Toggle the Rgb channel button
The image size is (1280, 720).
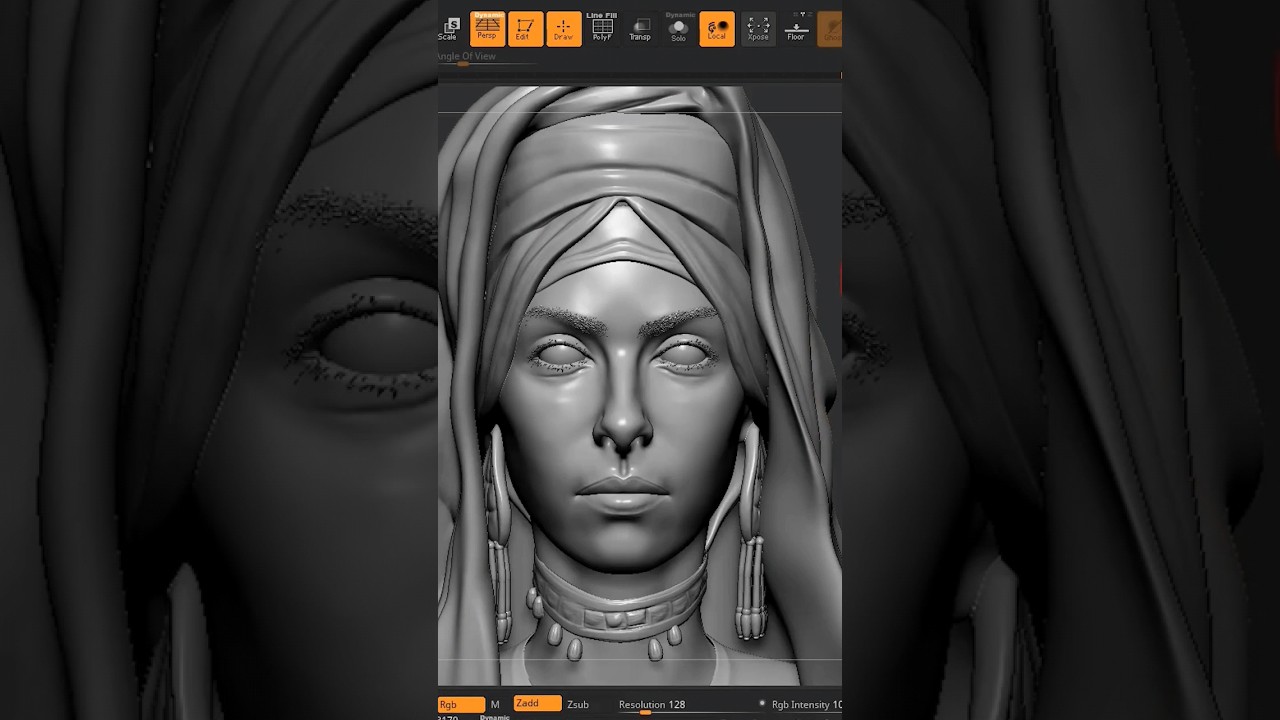pyautogui.click(x=461, y=705)
